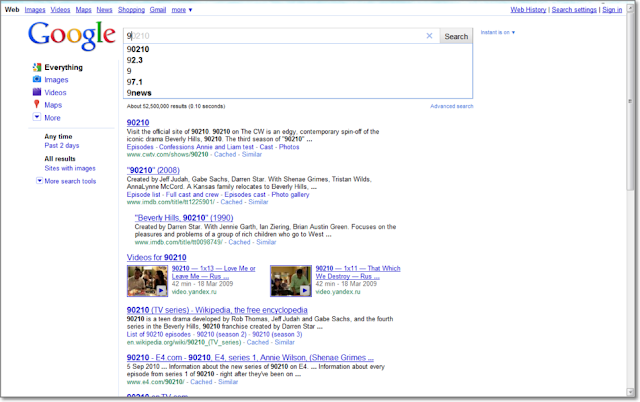The width and height of the screenshot is (640, 402).
Task: Select the '9news' autocomplete suggestion
Action: point(298,93)
